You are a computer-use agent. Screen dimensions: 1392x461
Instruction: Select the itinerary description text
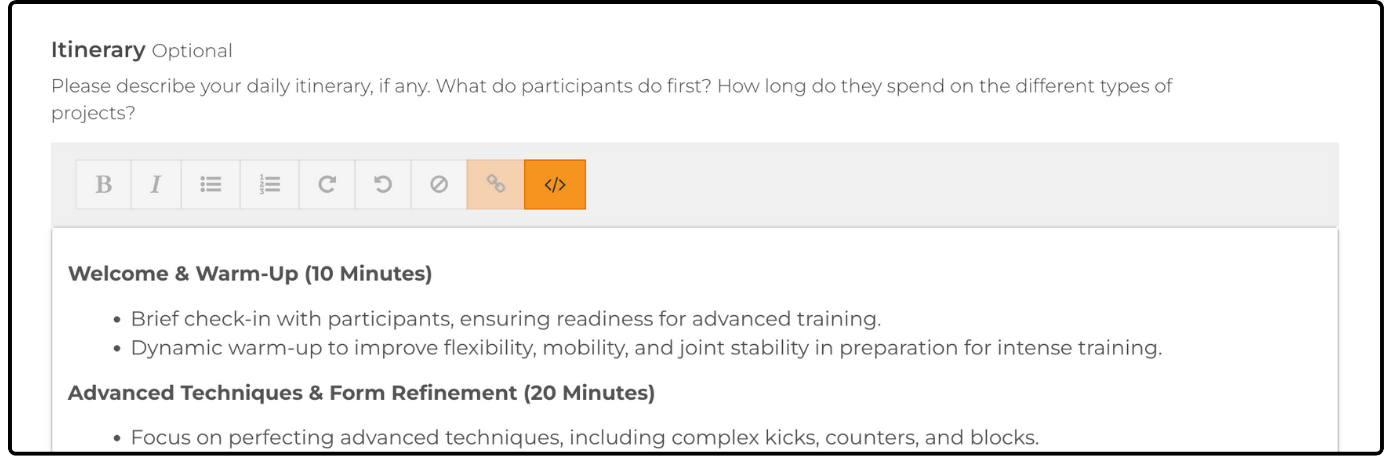coord(611,100)
